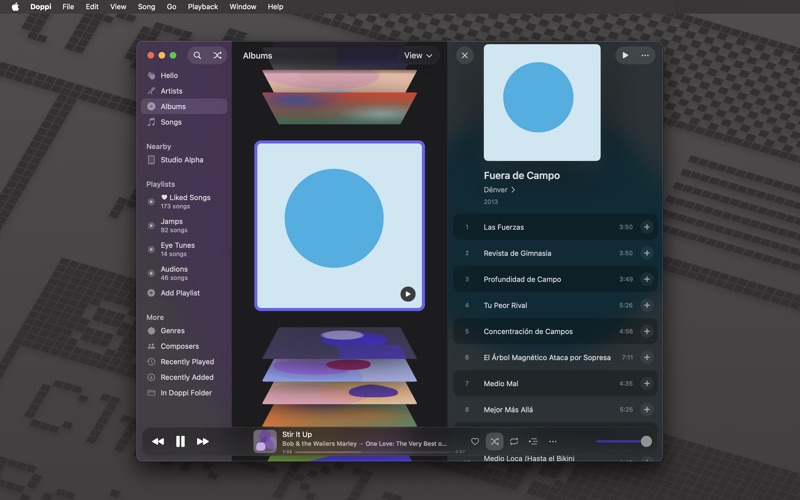
Task: Open Songs in the sidebar
Action: 184,122
